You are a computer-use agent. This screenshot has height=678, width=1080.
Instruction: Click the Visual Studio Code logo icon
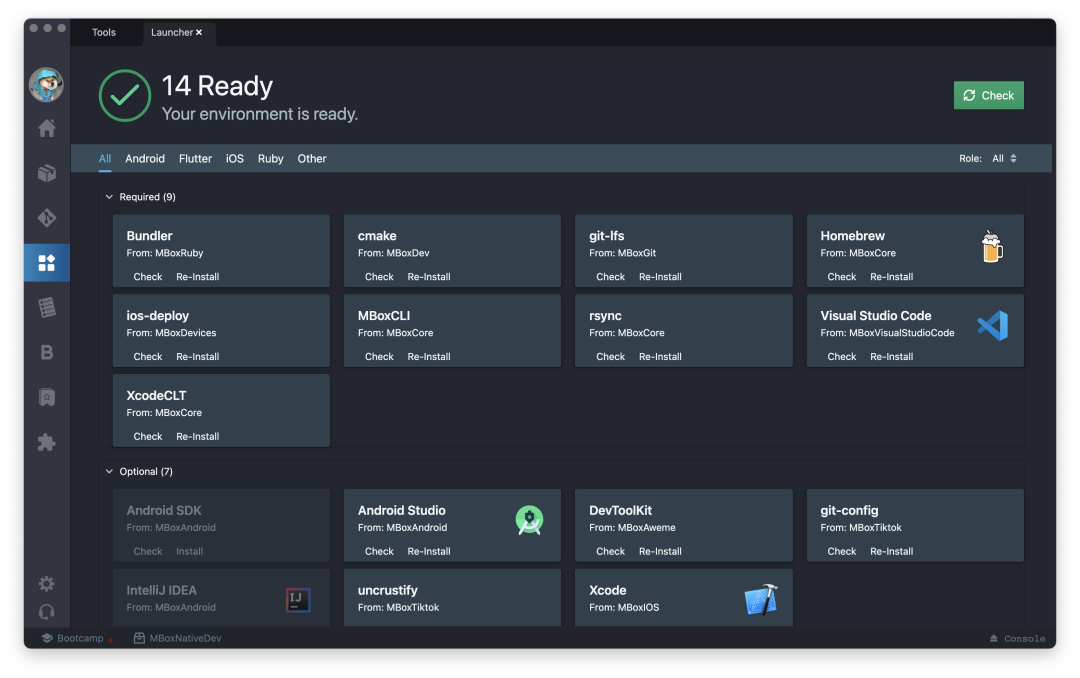pyautogui.click(x=993, y=326)
